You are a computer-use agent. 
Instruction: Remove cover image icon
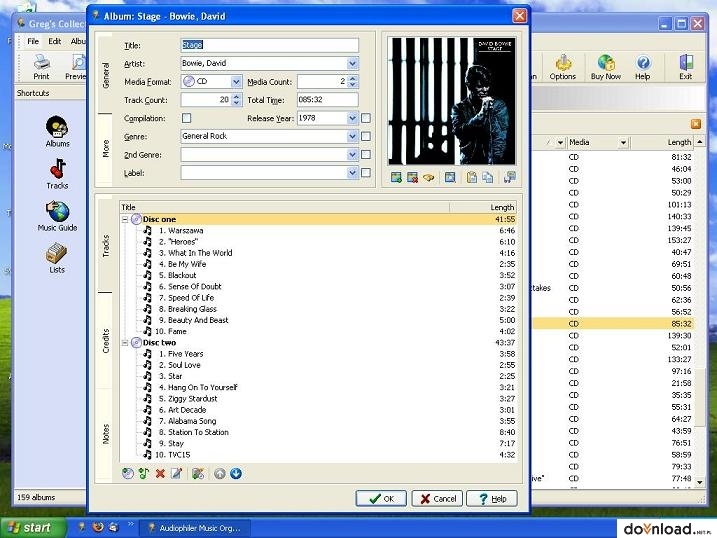coord(412,177)
